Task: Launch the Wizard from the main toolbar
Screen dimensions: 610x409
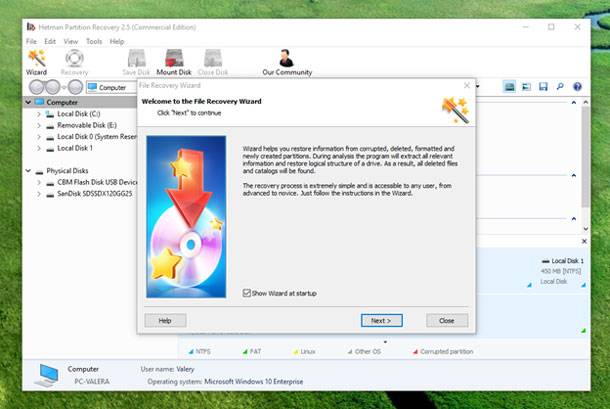Action: click(x=37, y=62)
